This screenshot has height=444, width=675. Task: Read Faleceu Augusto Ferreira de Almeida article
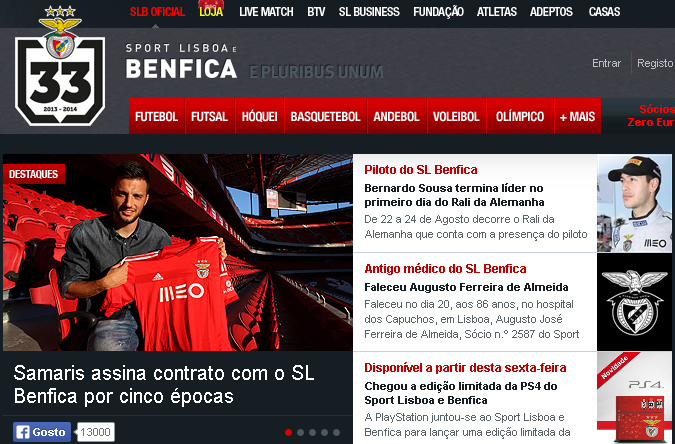(466, 287)
